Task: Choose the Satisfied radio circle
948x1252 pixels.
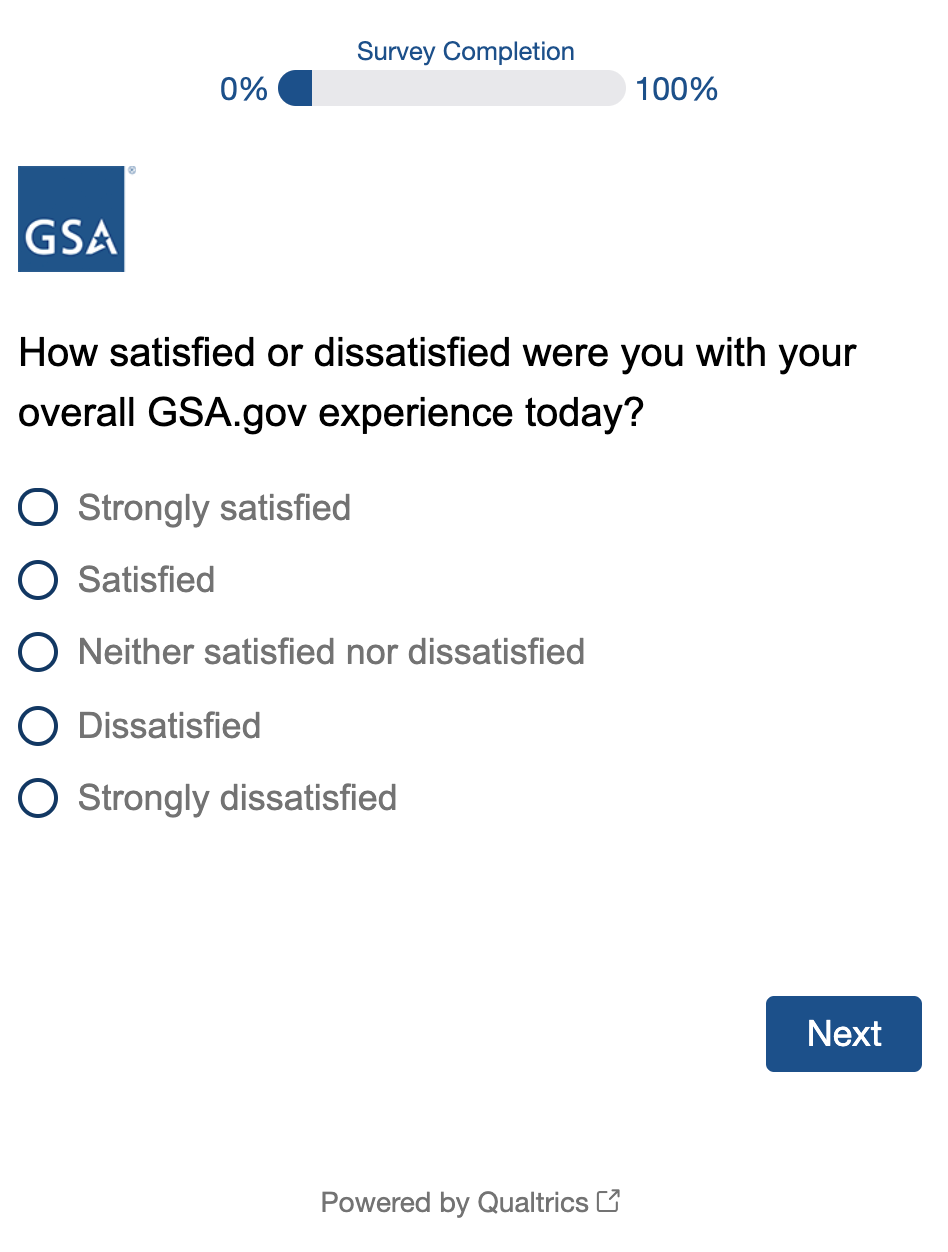Action: tap(38, 580)
